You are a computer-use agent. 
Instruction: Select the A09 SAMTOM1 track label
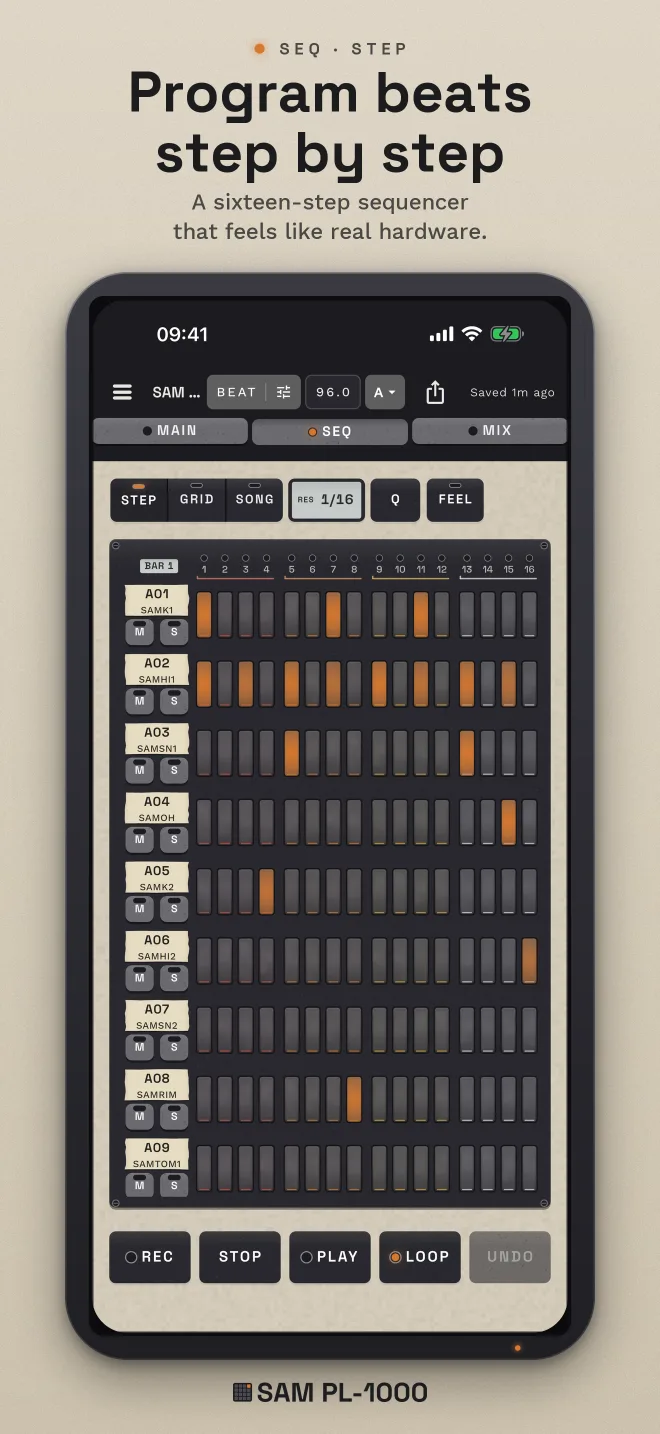pos(157,1155)
